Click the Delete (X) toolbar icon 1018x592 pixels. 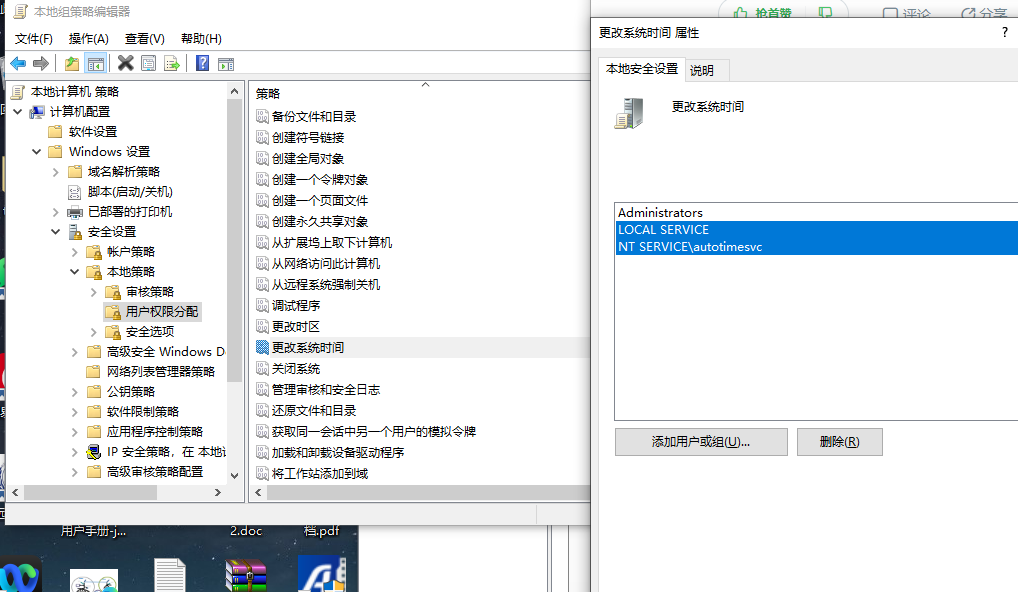point(125,64)
